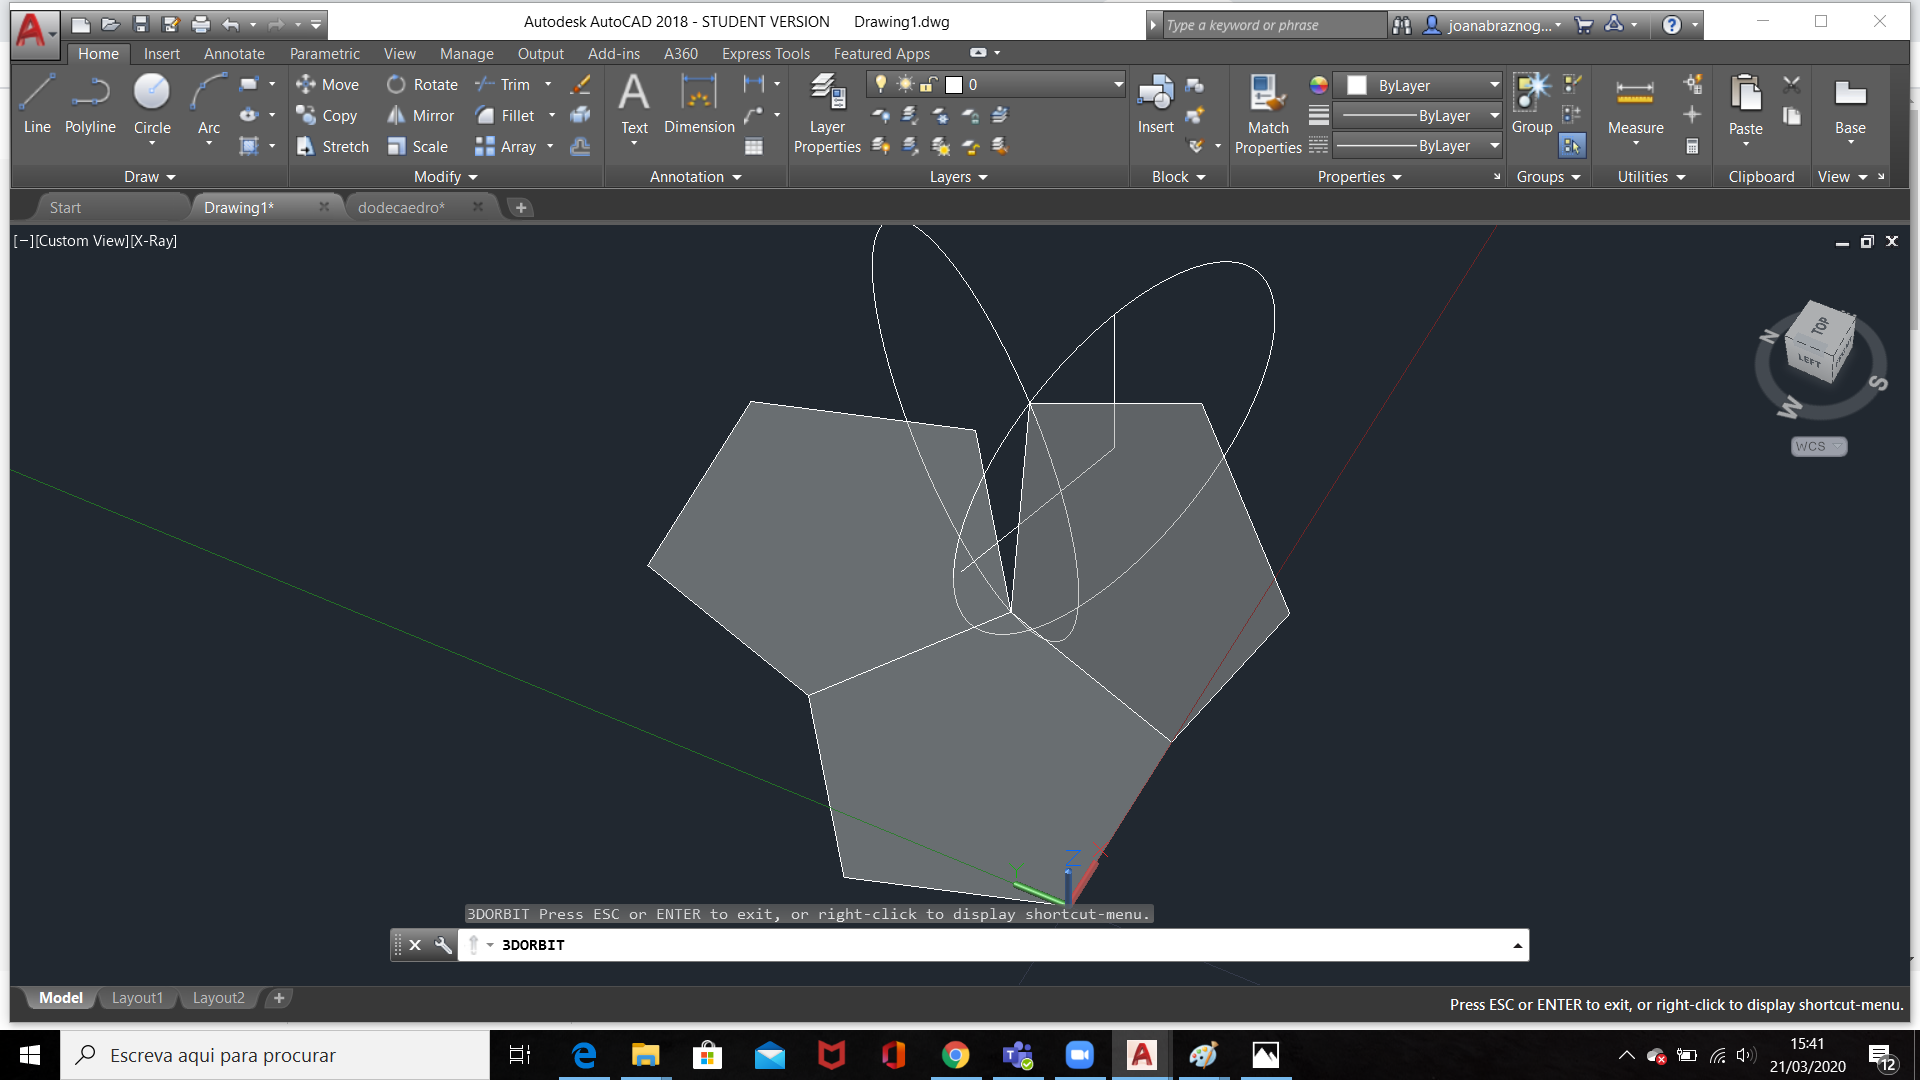Toggle the layer lock padlock icon
Screen dimensions: 1920x1080
tap(929, 85)
